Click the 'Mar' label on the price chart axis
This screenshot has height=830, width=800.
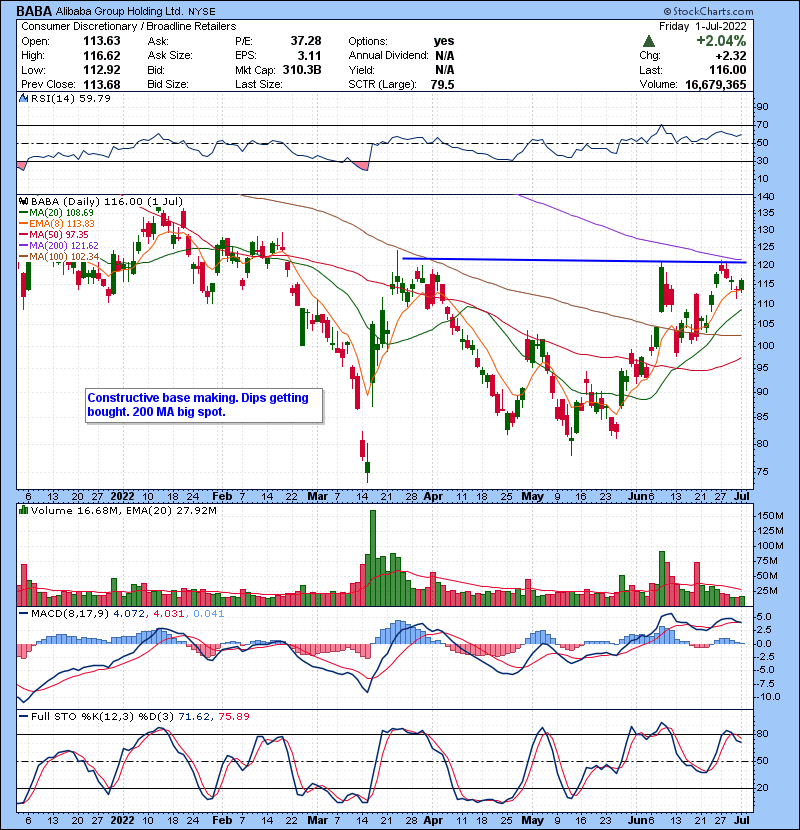(x=317, y=496)
